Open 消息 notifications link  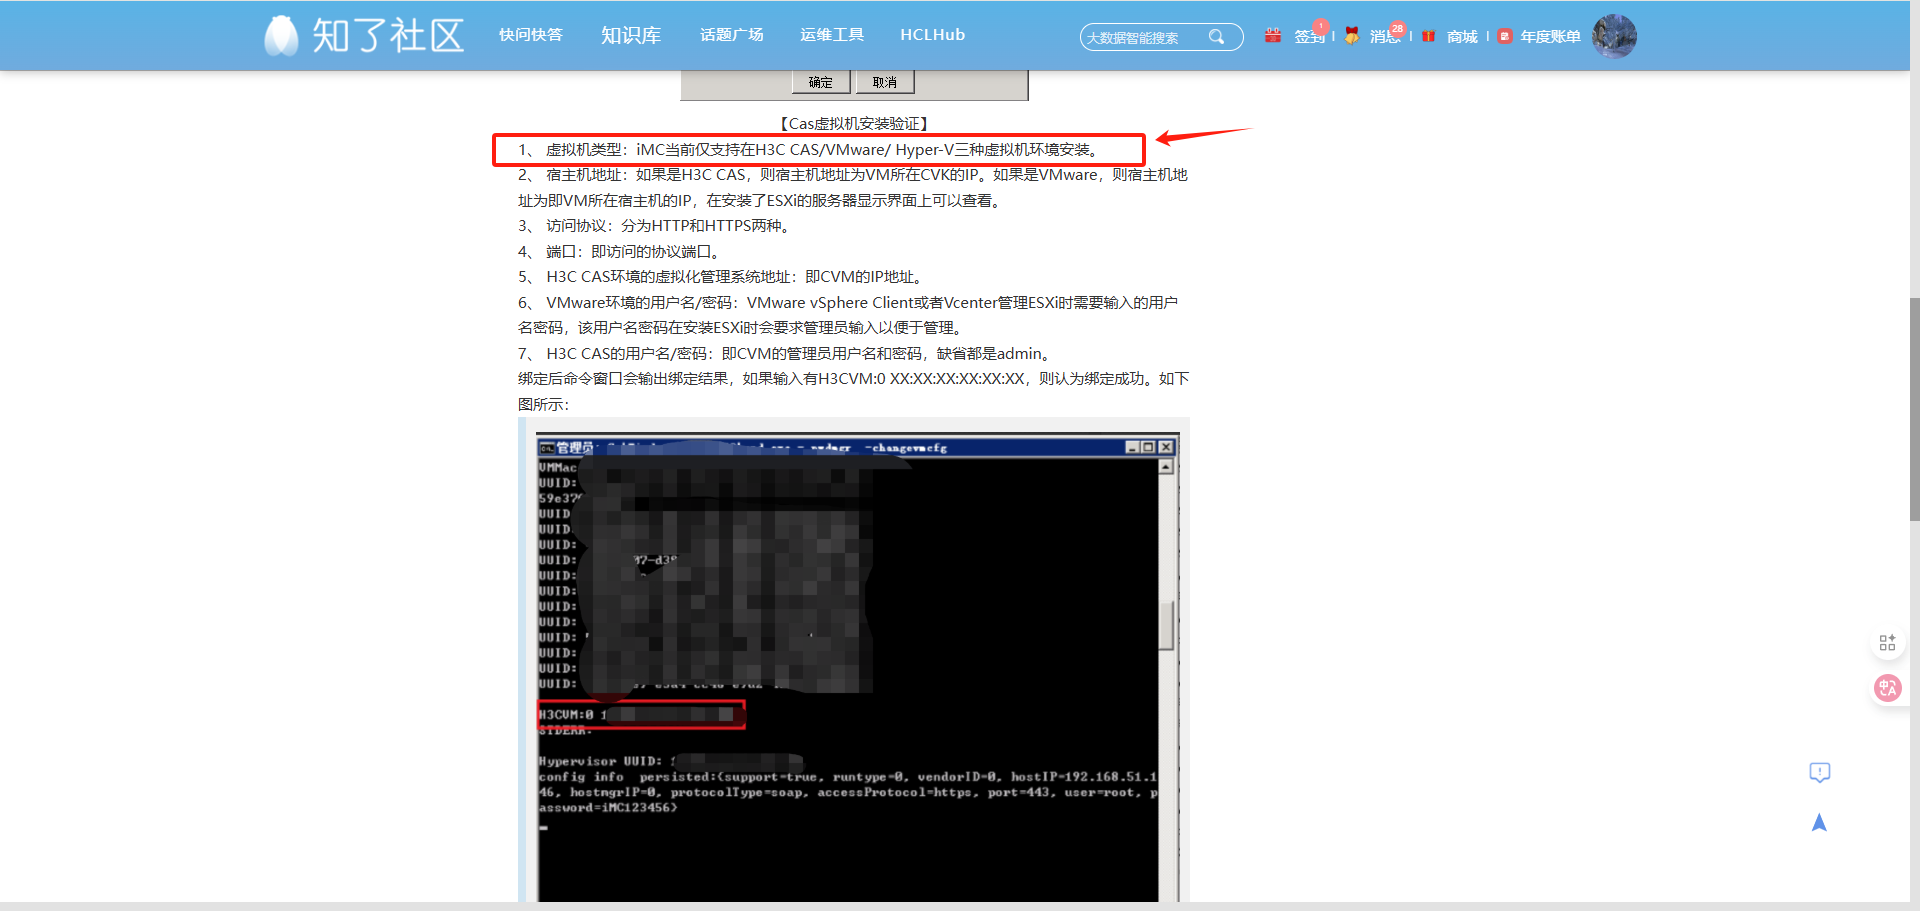[1385, 37]
